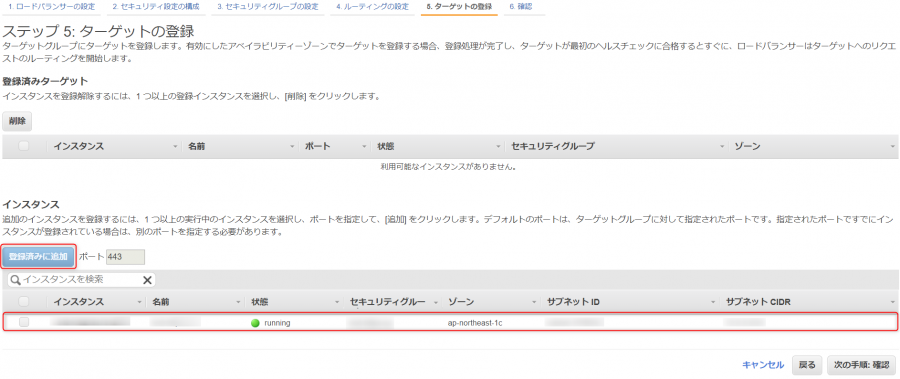Toggle select-all checkbox in the インスタンス table header

(24, 301)
